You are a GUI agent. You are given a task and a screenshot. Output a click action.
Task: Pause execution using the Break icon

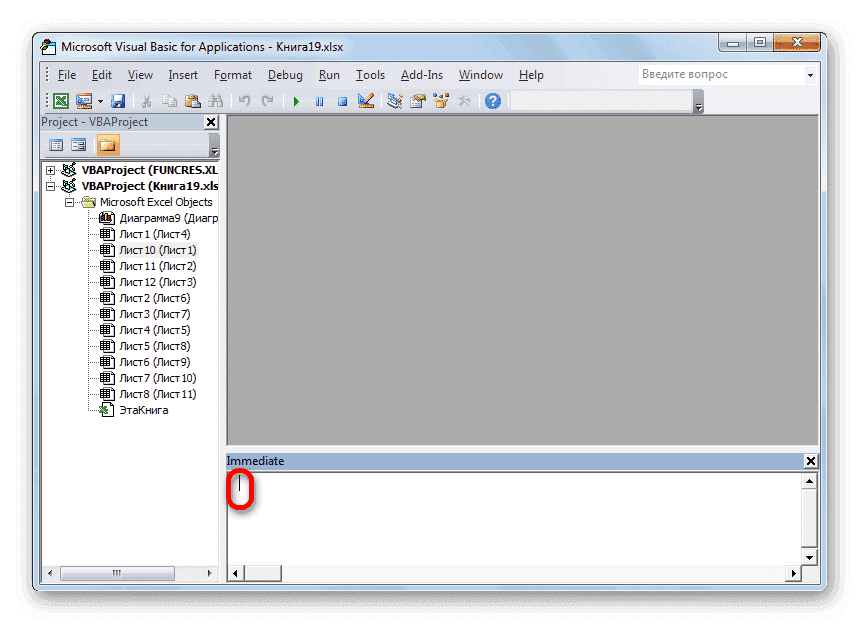tap(319, 100)
